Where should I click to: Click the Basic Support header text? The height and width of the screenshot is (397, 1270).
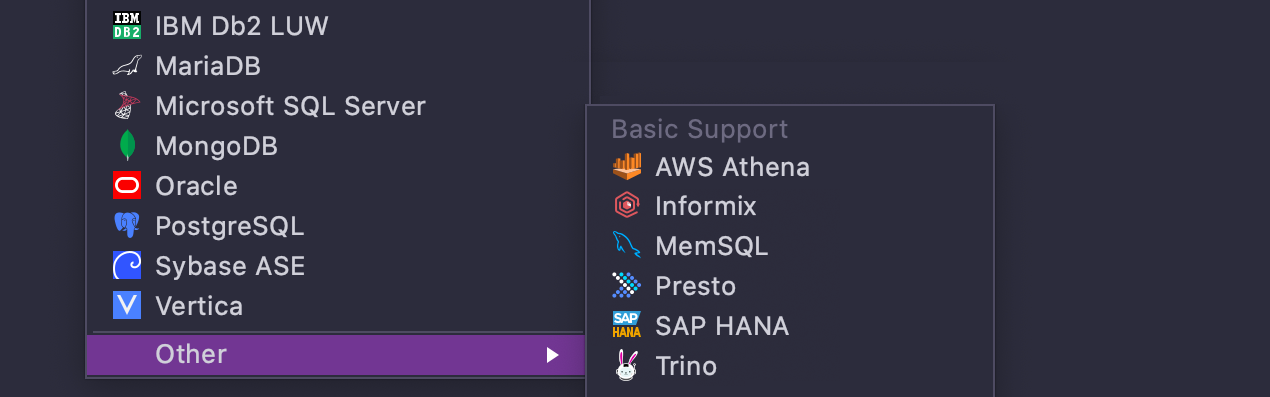pyautogui.click(x=700, y=129)
